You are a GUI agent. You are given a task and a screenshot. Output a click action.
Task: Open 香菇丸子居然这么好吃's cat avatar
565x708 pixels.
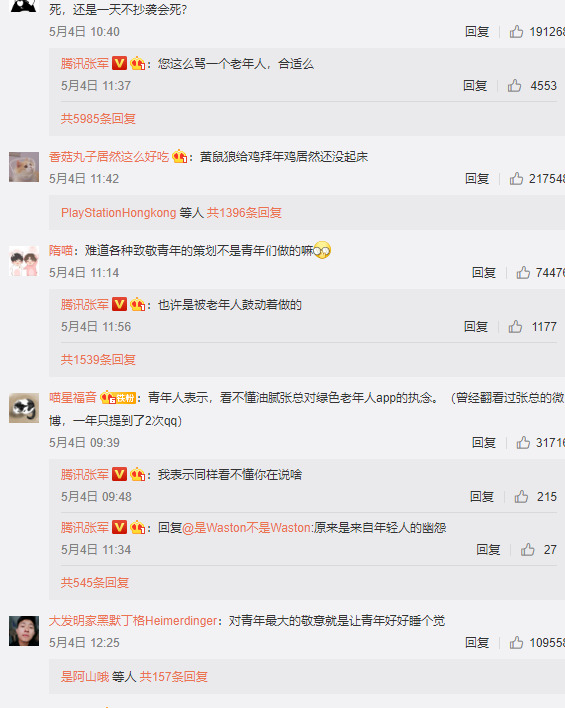click(x=24, y=167)
